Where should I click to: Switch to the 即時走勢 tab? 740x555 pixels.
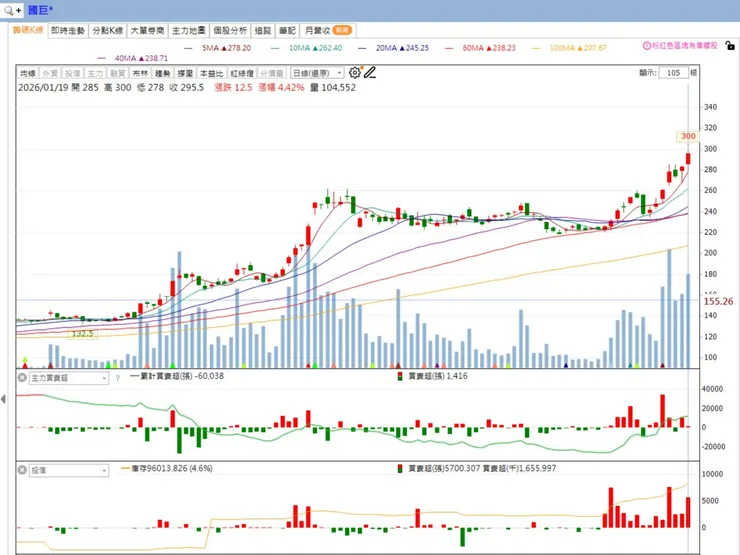[x=67, y=31]
